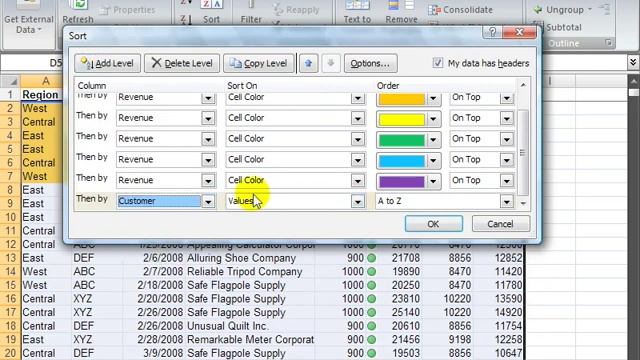Click the green color swatch
Viewport: 640px width, 360px height.
[x=402, y=140]
